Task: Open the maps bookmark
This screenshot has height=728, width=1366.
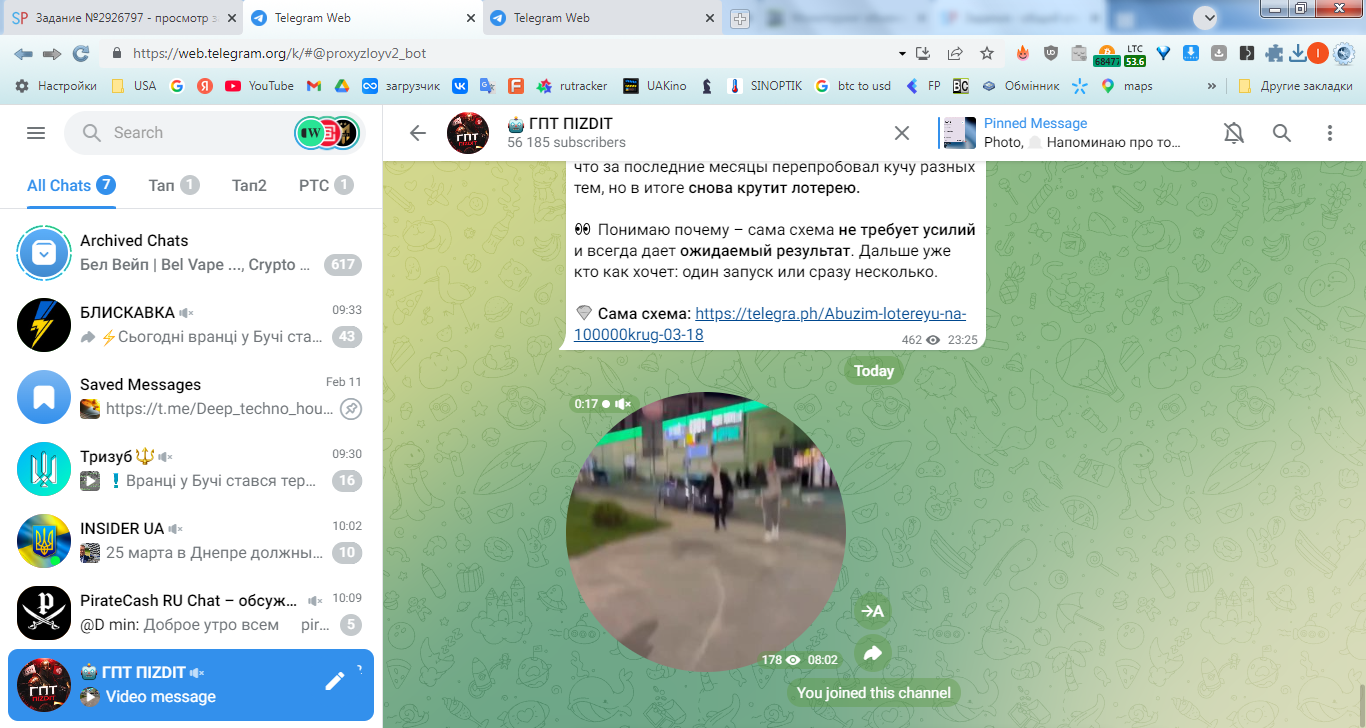Action: tap(1127, 86)
